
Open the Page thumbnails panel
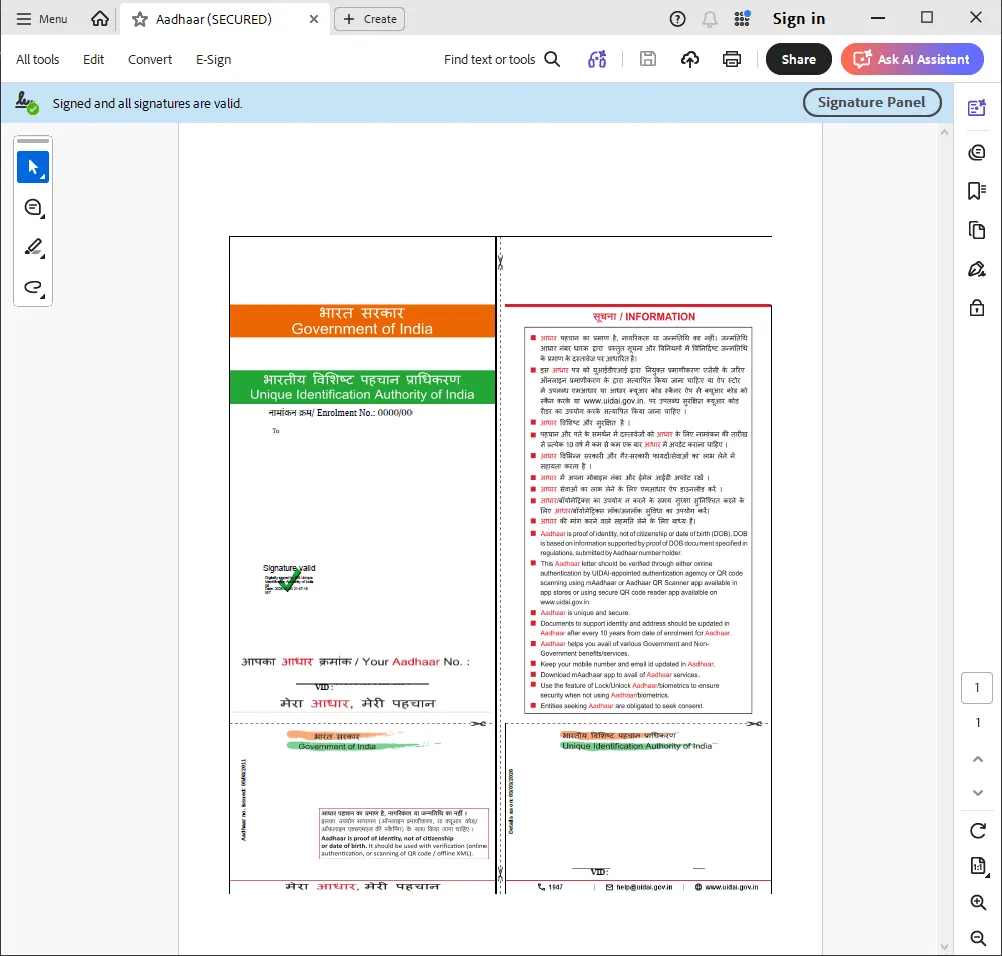tap(977, 229)
